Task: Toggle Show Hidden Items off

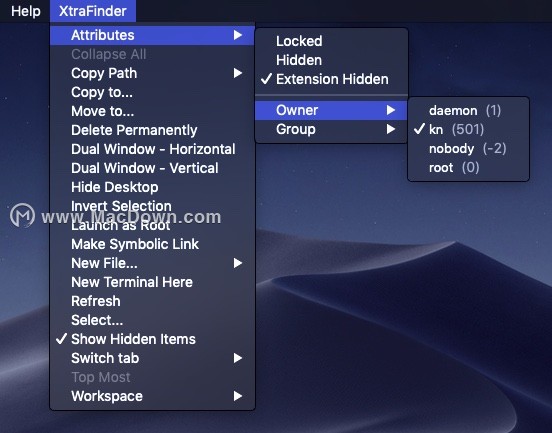Action: [152, 339]
